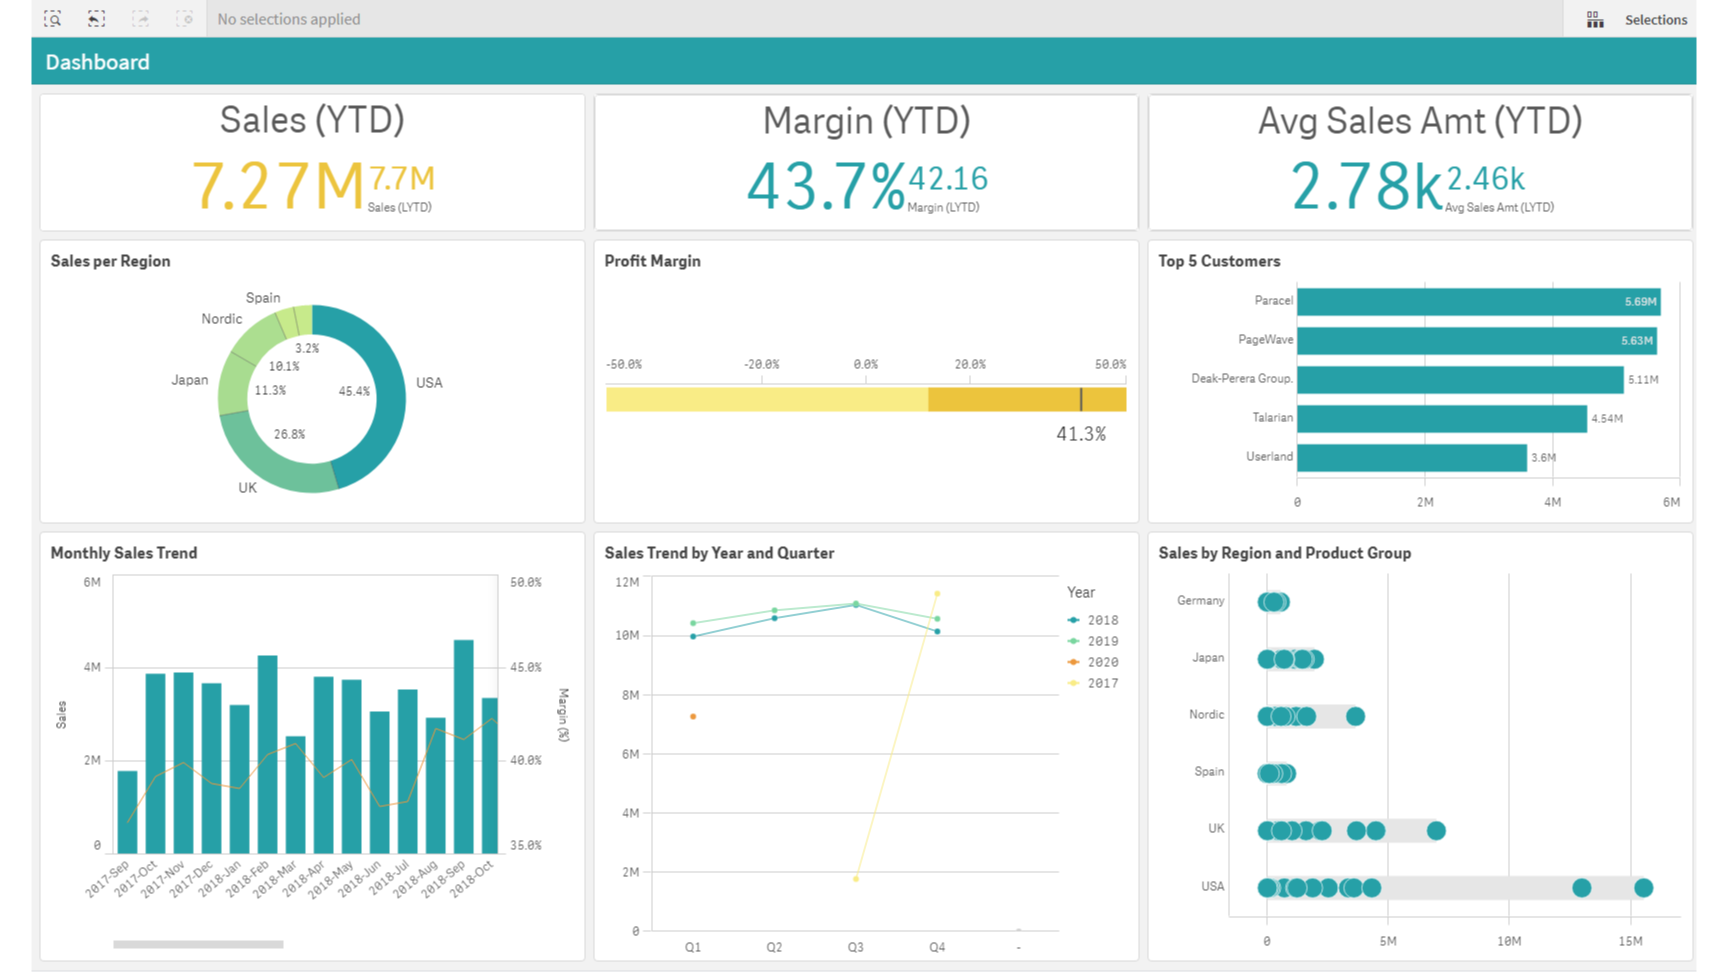Select 2019 in the Year legend
This screenshot has width=1729, height=972.
(x=1102, y=641)
